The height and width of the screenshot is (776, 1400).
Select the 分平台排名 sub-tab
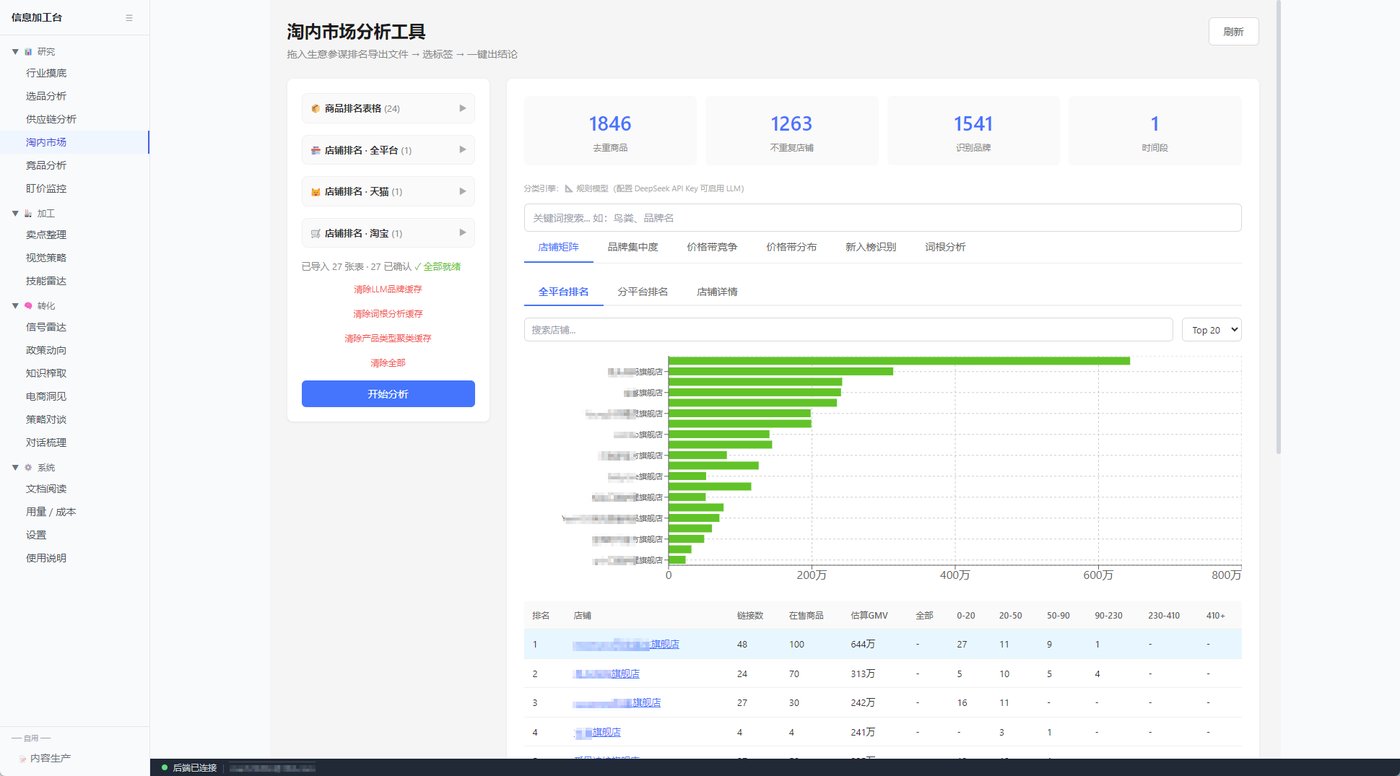click(643, 292)
